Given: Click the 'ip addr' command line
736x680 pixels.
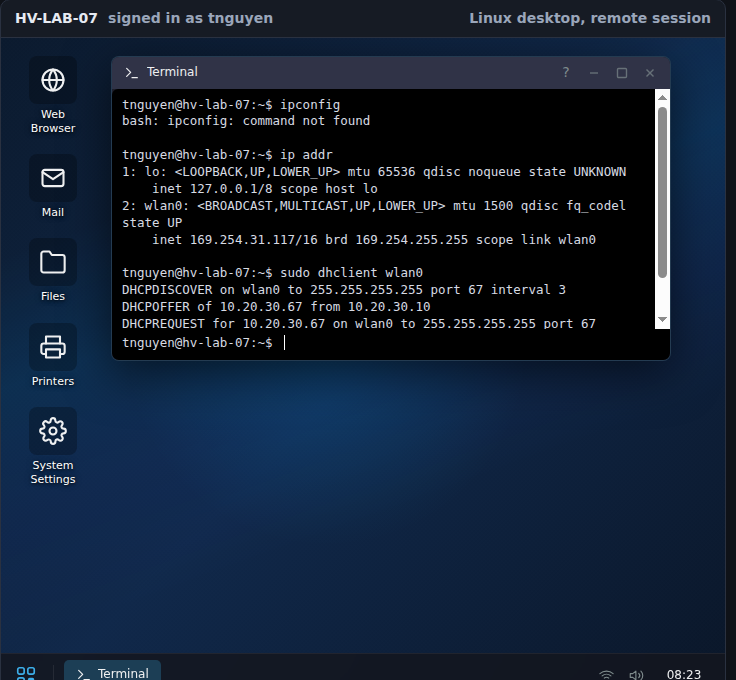Looking at the screenshot, I should (227, 155).
